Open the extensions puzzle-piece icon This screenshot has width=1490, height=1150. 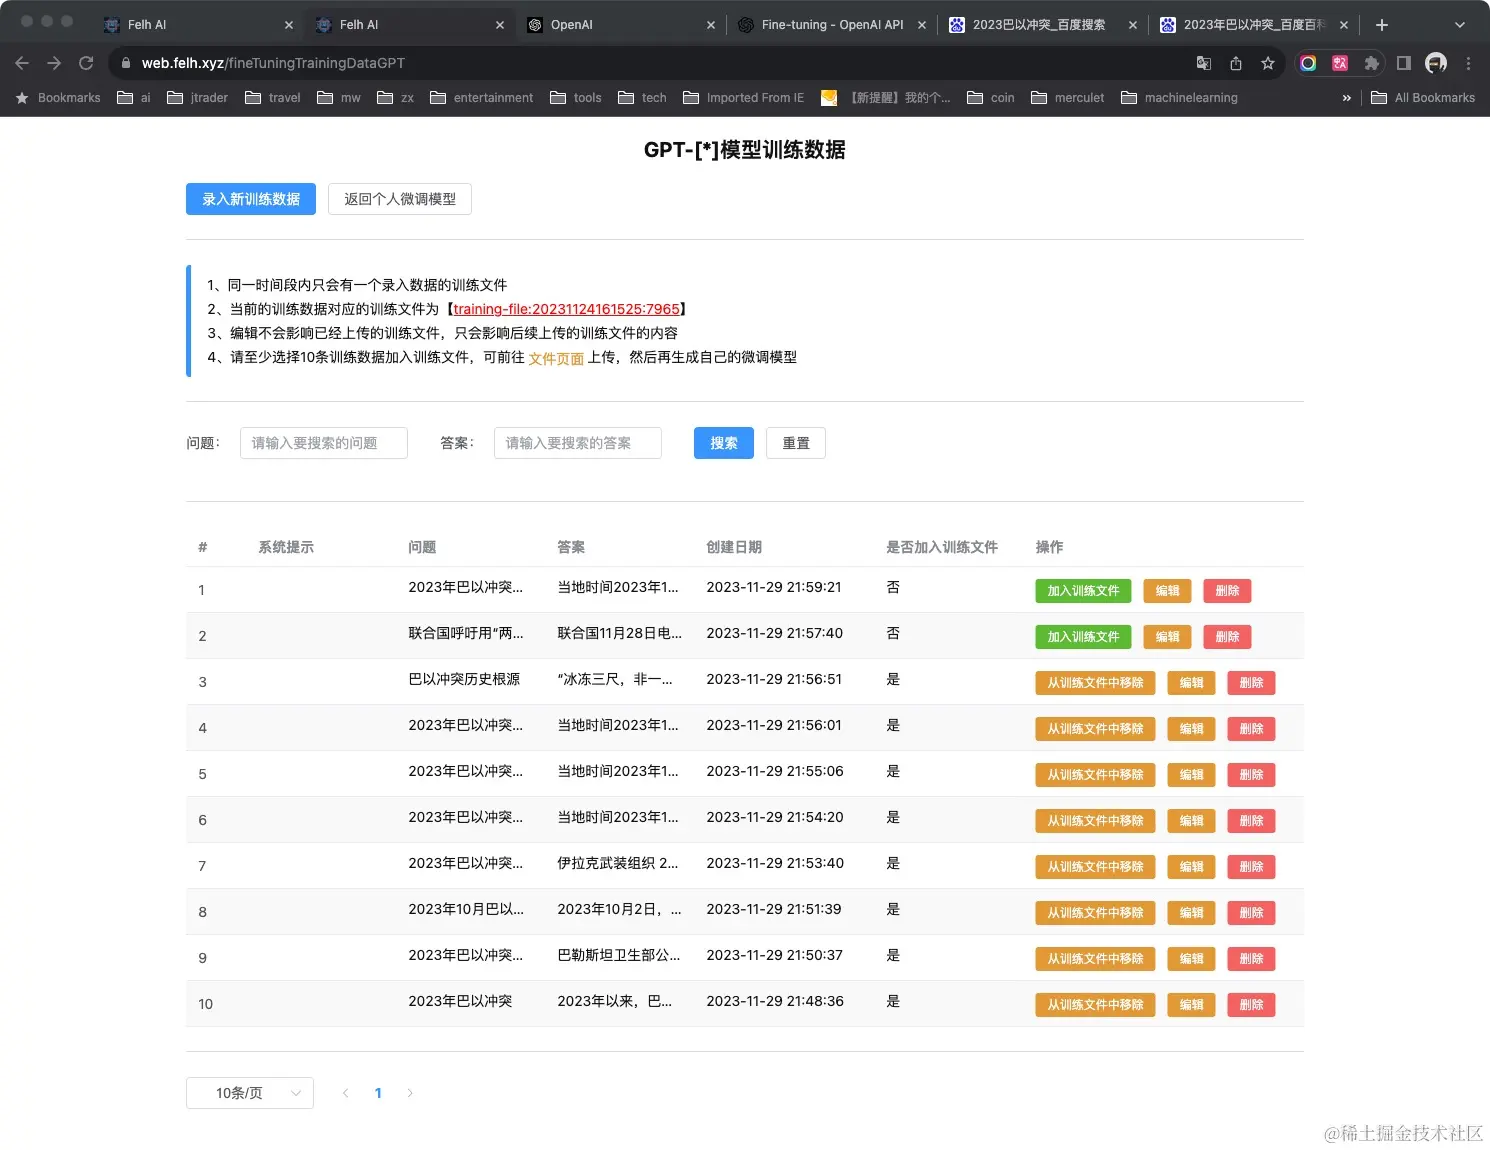[1371, 63]
